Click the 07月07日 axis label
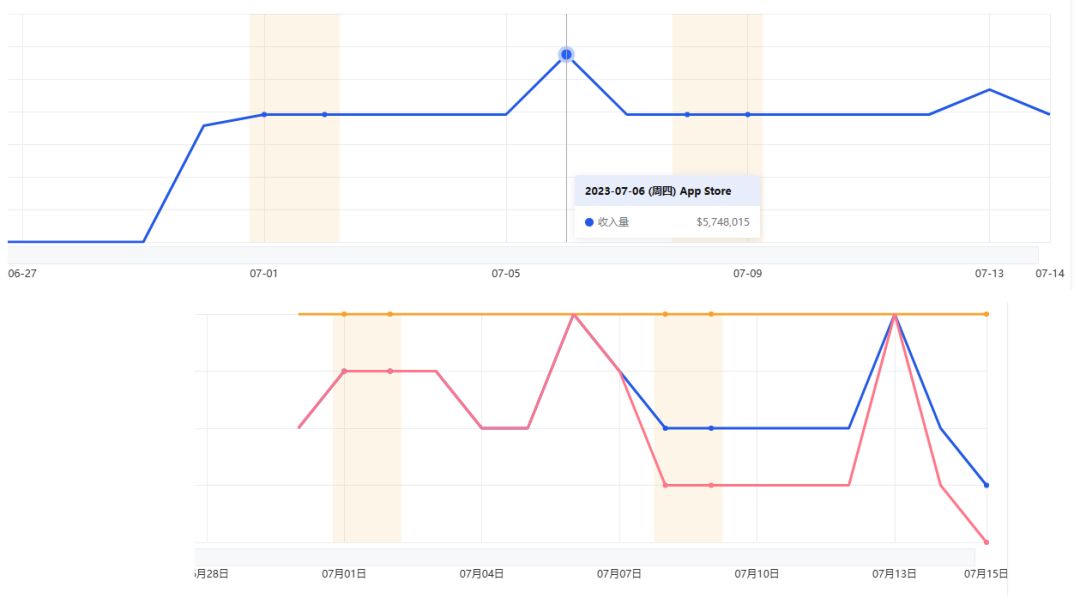 619,574
